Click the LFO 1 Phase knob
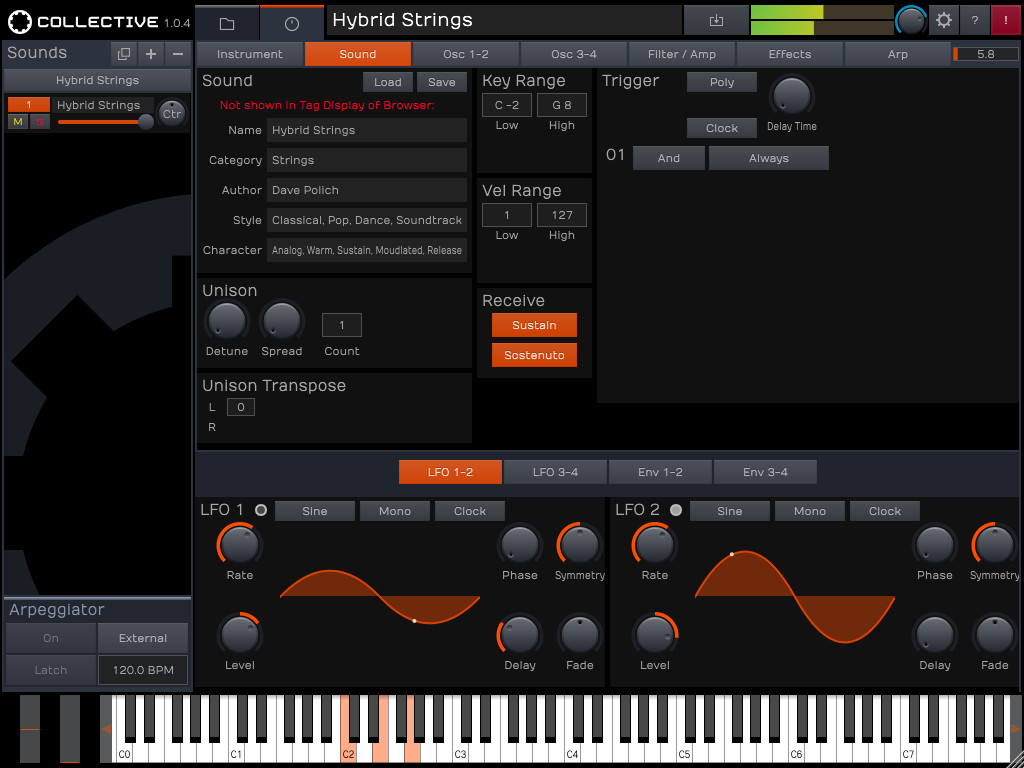The image size is (1024, 768). 520,545
